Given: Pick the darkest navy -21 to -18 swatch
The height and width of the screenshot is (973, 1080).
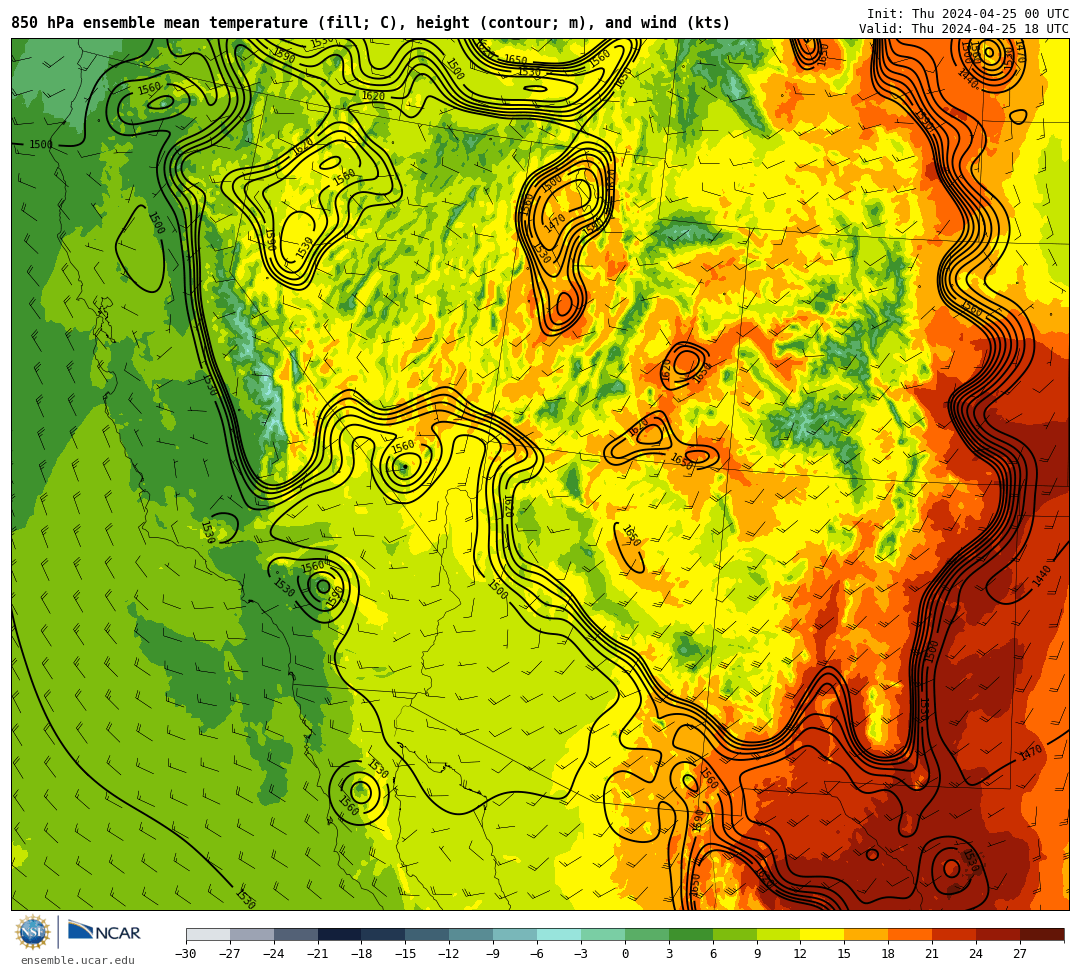Looking at the screenshot, I should click(x=340, y=934).
